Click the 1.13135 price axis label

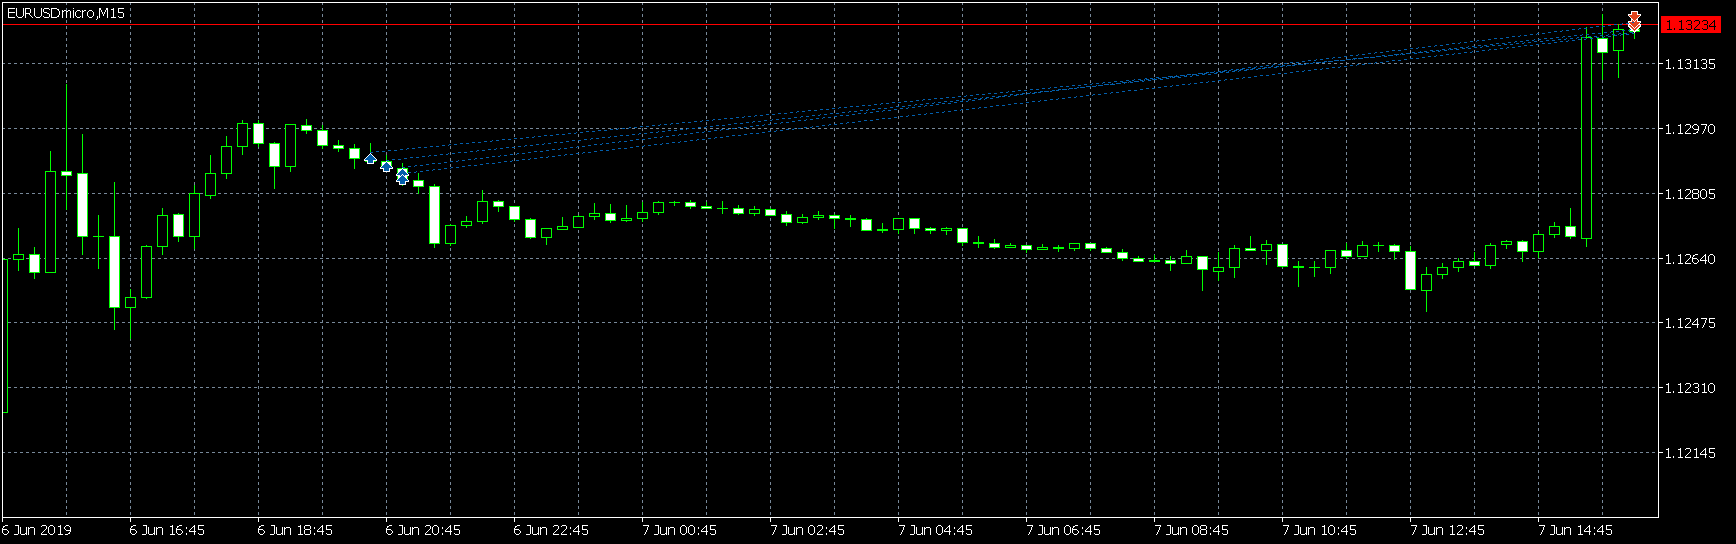pyautogui.click(x=1688, y=64)
